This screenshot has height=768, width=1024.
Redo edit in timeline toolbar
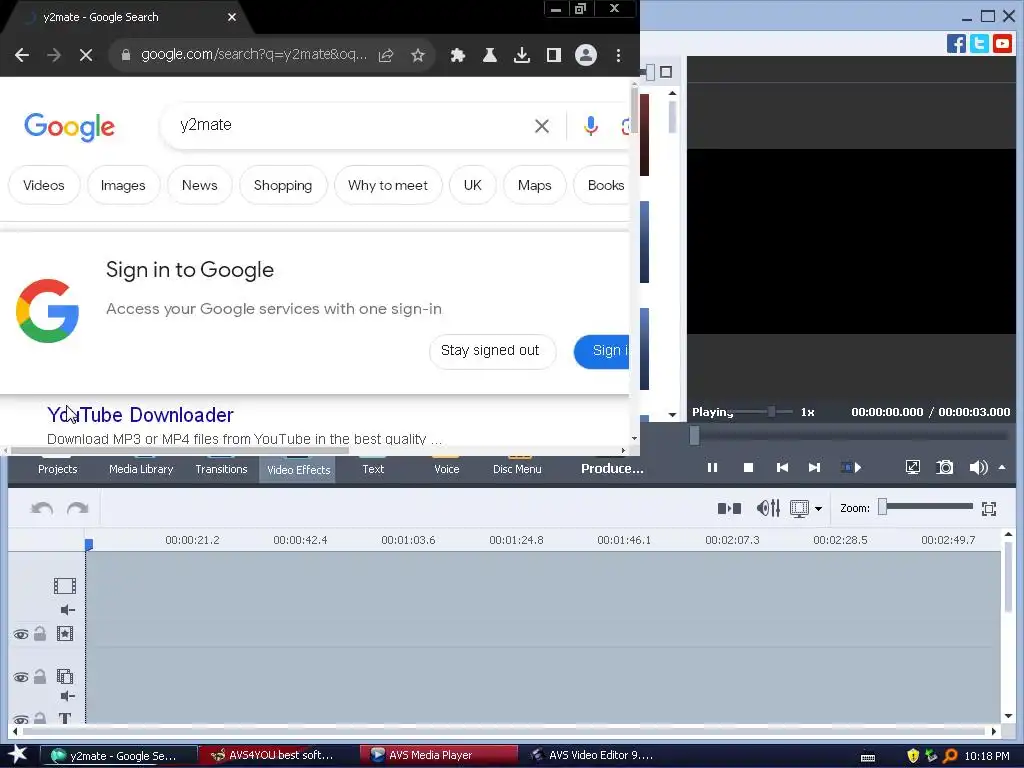78,508
